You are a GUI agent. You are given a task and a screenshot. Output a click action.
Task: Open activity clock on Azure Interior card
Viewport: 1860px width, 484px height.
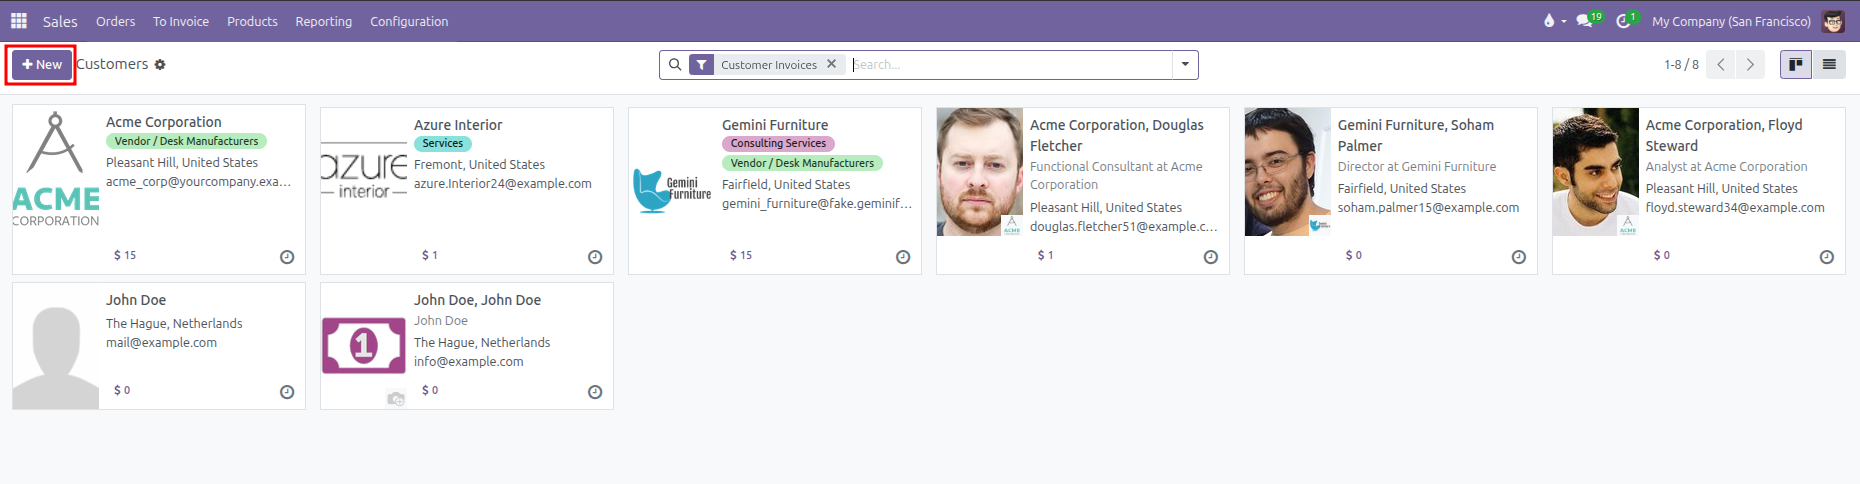[x=595, y=257]
